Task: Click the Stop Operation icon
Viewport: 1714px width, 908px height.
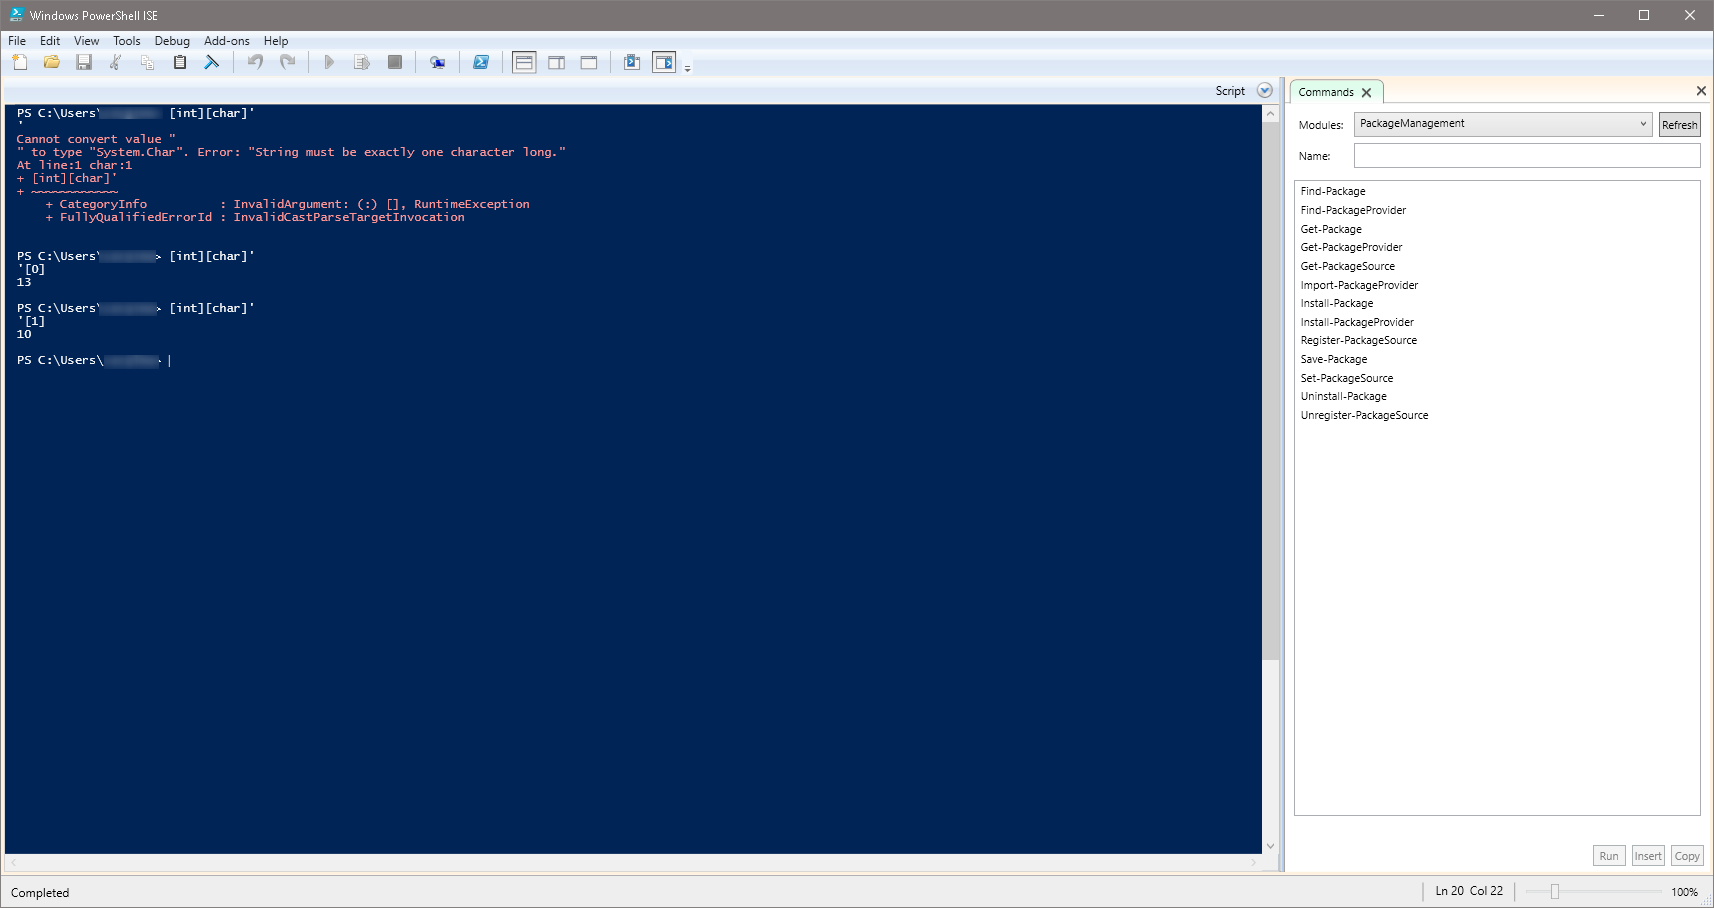Action: point(394,62)
